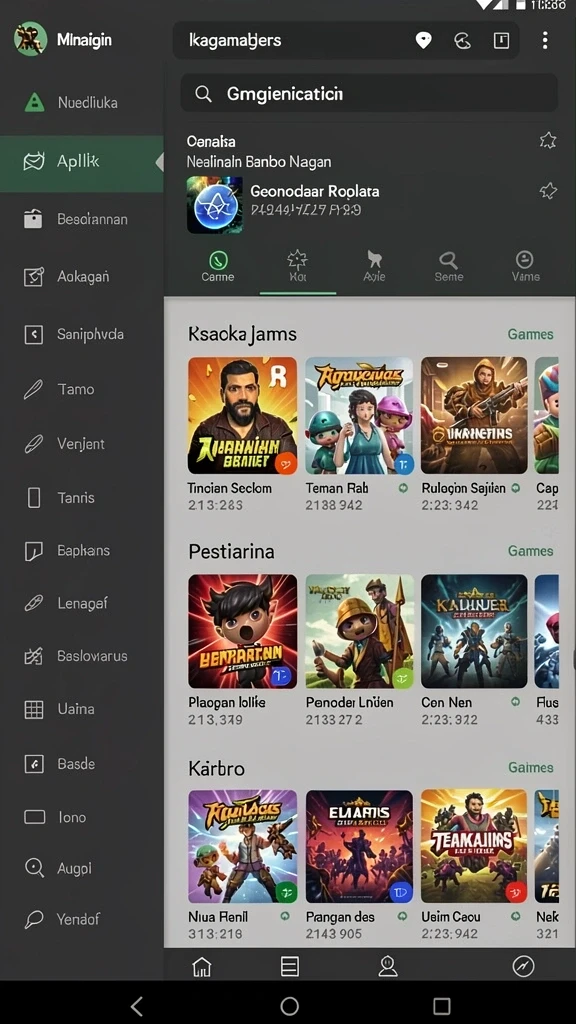Click the Tanris phone icon
Viewport: 576px width, 1024px height.
pos(33,498)
